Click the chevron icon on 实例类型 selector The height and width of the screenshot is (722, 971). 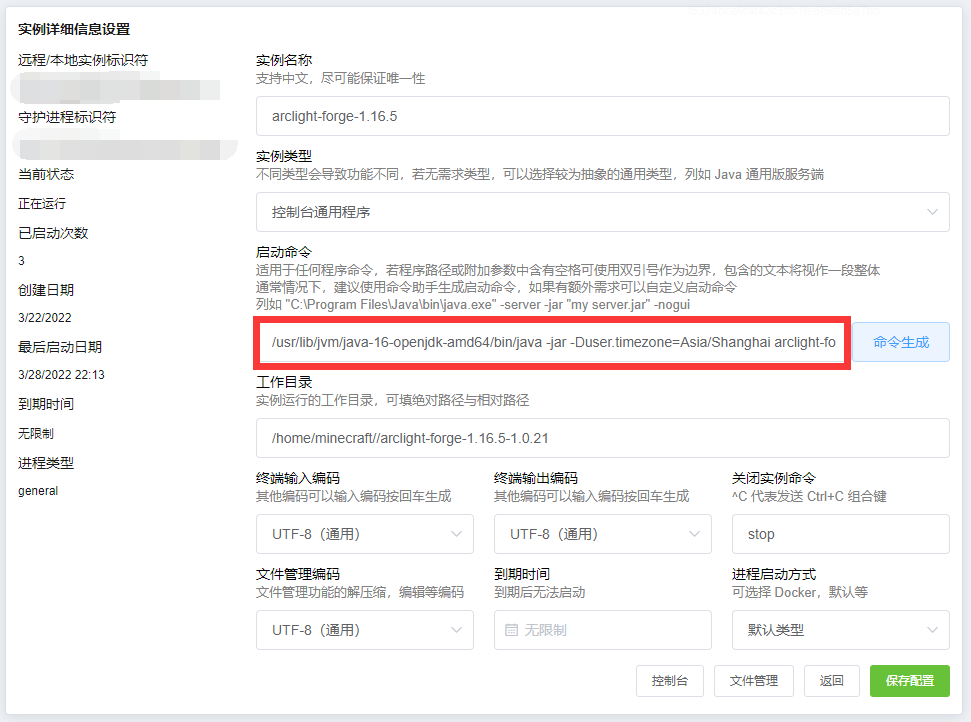935,211
